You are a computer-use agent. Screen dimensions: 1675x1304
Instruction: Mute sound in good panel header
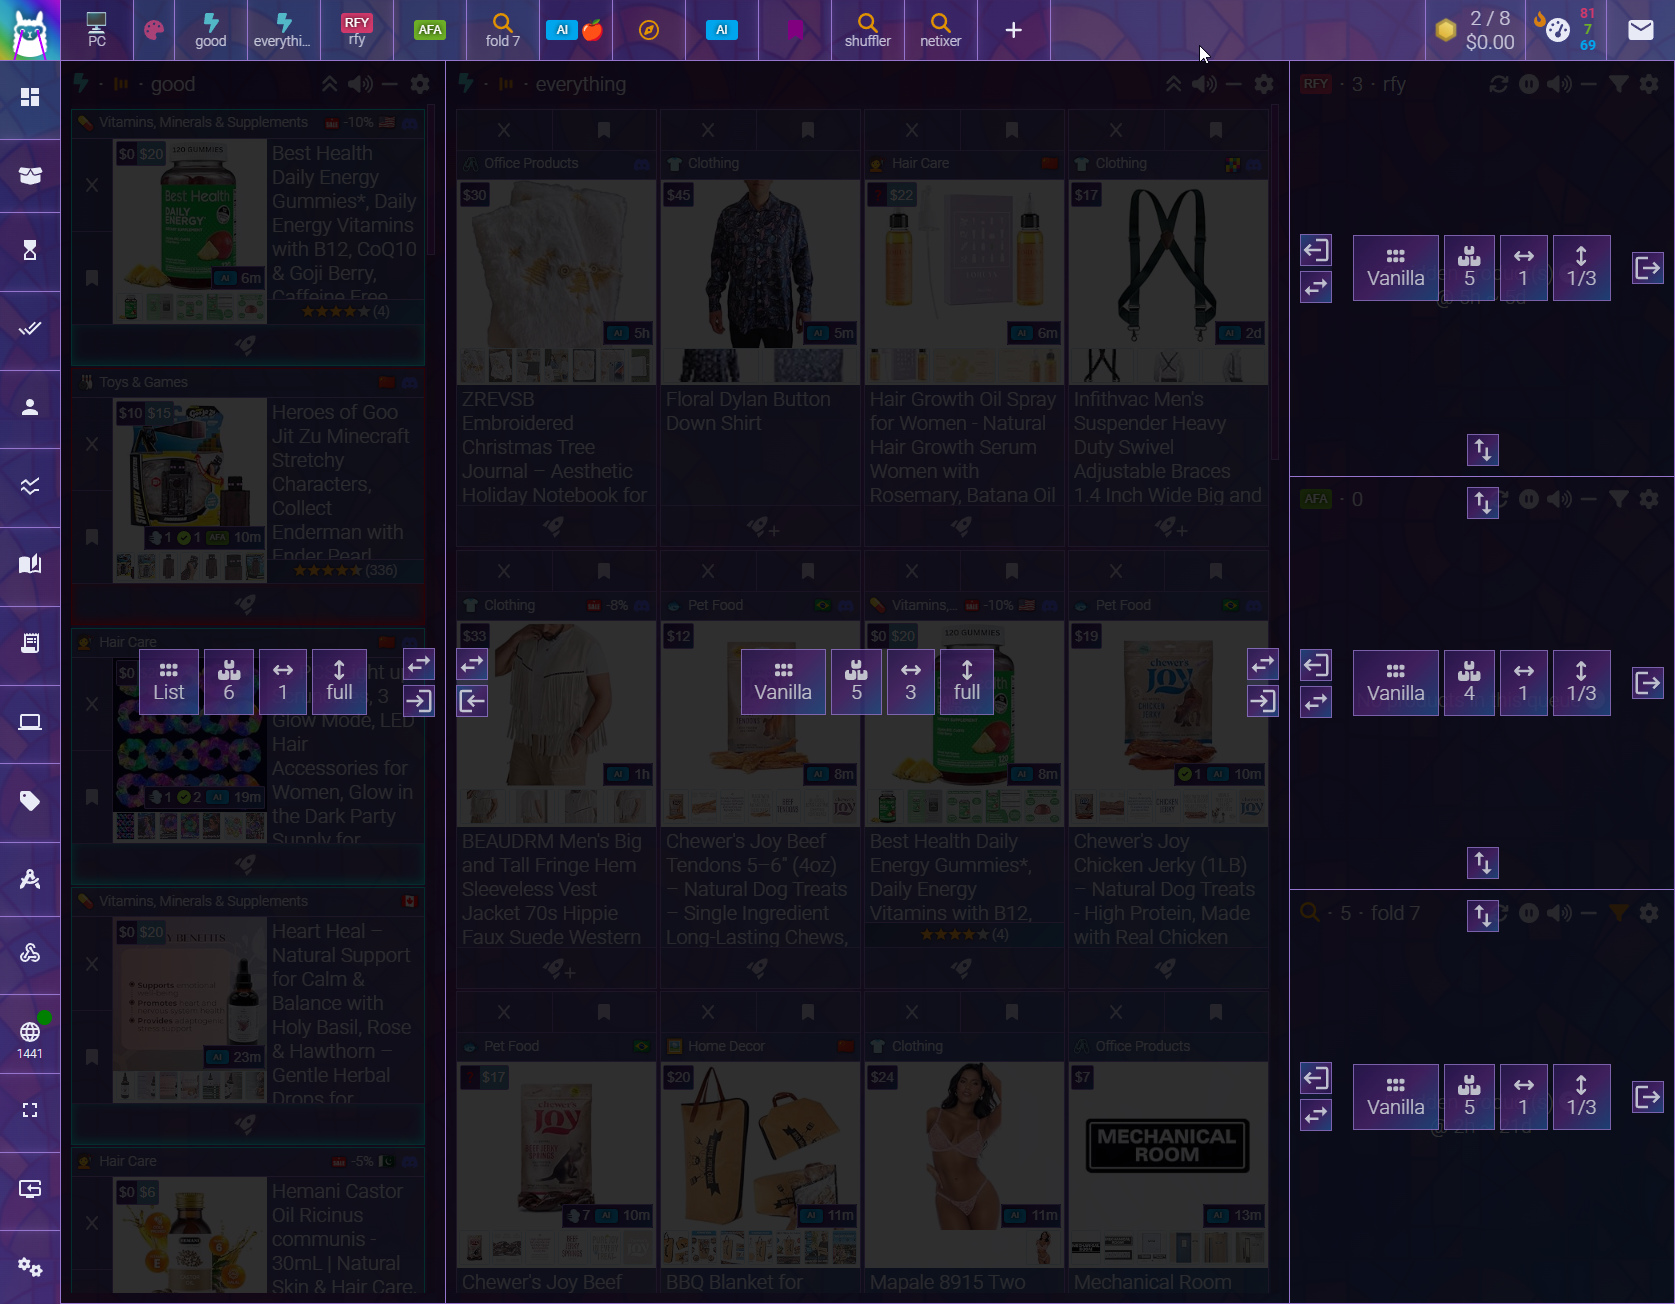(x=360, y=84)
